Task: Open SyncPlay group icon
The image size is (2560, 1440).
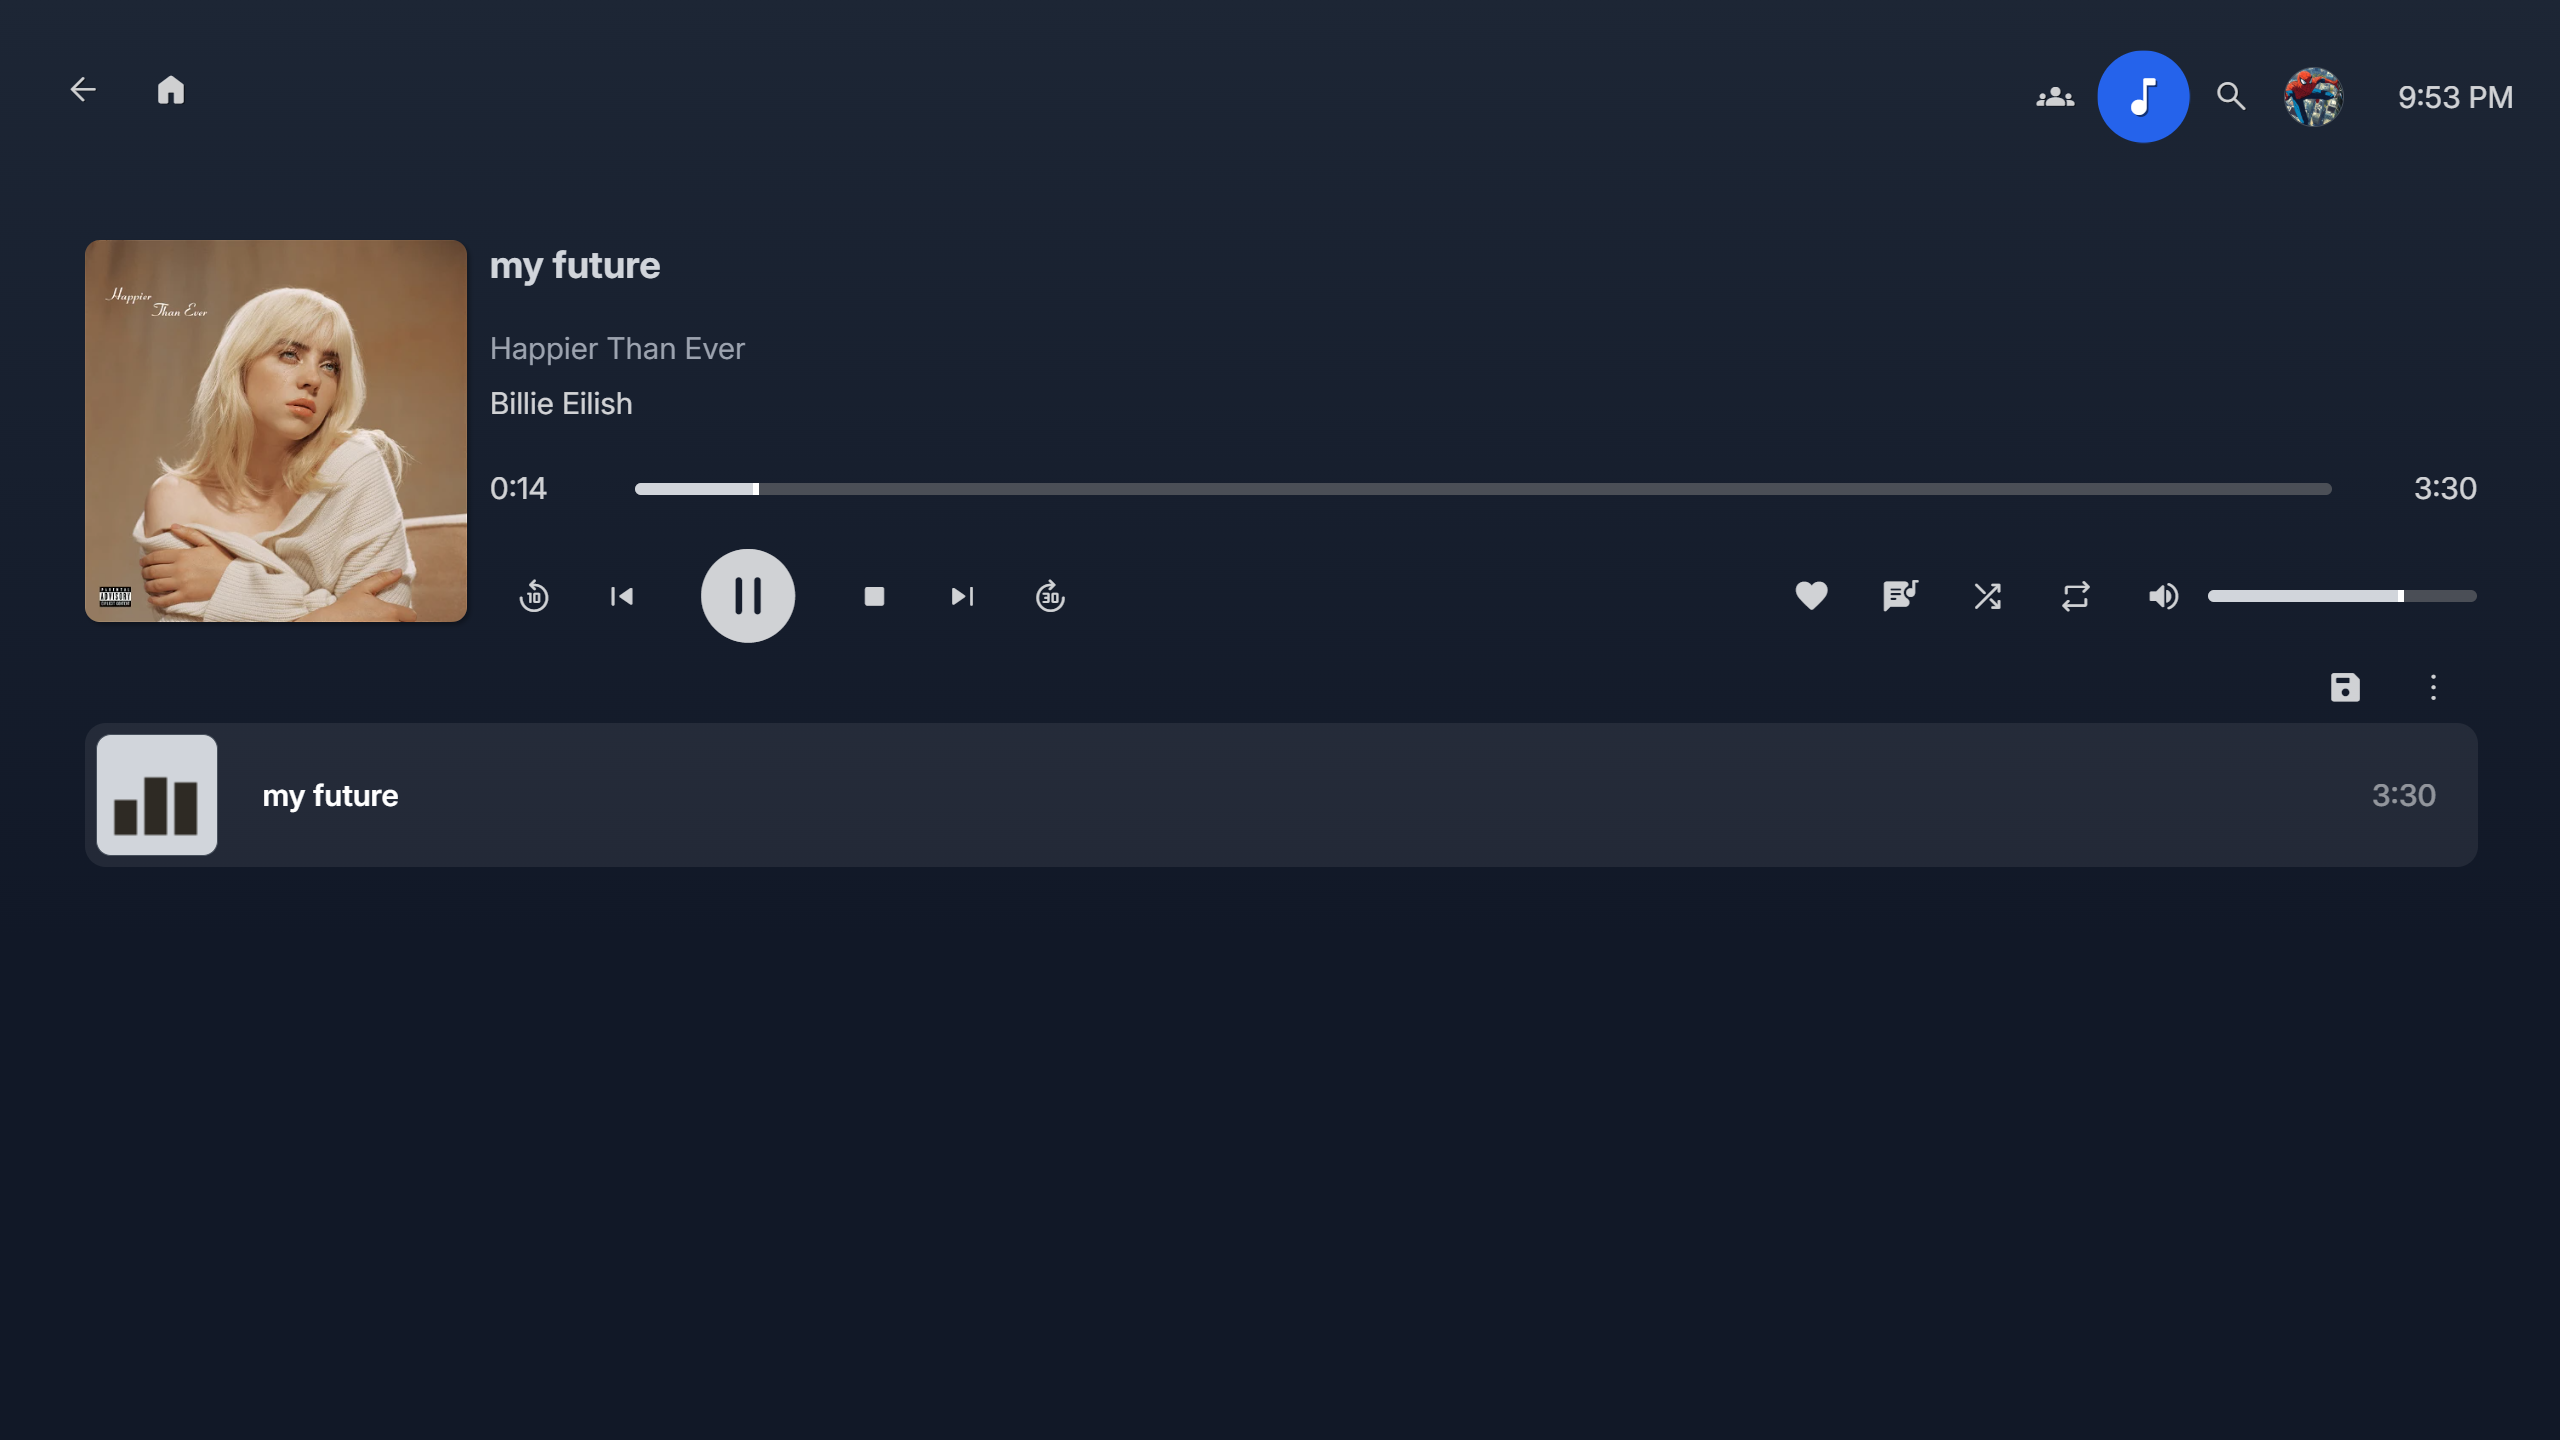Action: pyautogui.click(x=2055, y=97)
